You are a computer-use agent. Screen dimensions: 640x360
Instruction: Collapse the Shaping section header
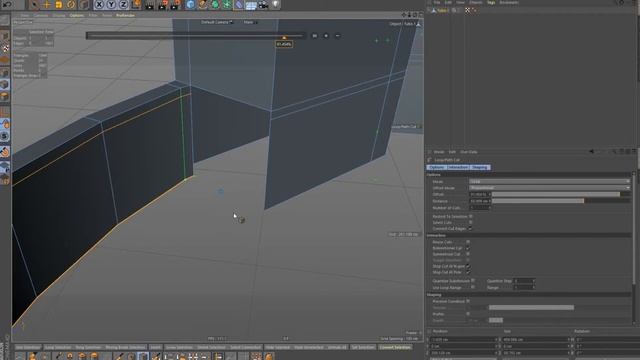click(529, 295)
